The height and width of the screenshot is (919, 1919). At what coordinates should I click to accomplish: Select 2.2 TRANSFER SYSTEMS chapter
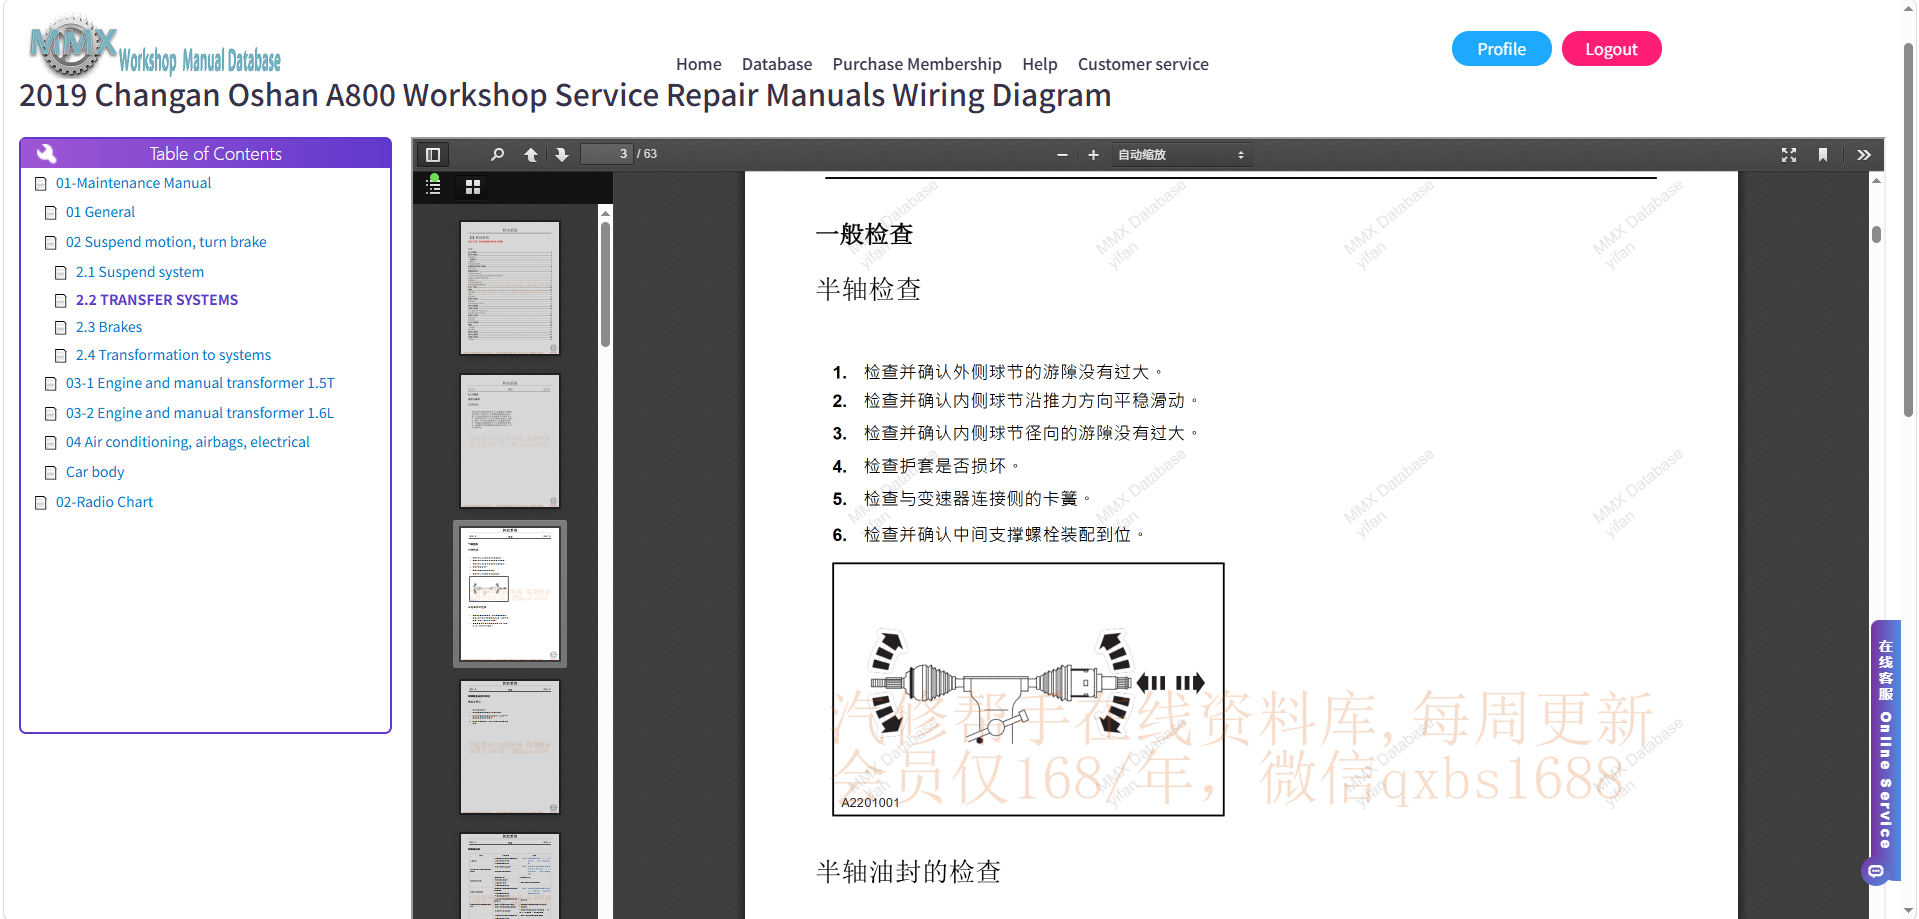point(157,300)
